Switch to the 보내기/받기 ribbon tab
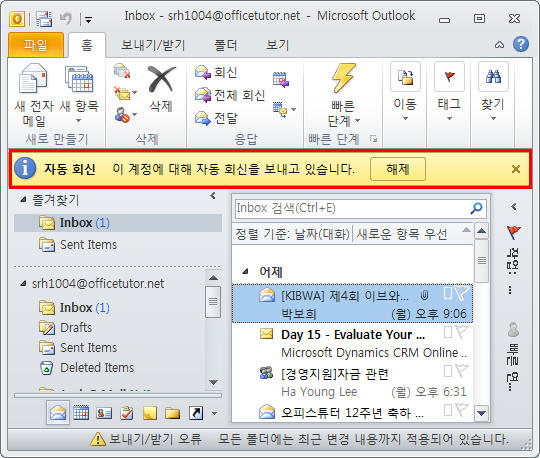540x458 pixels. pyautogui.click(x=153, y=45)
